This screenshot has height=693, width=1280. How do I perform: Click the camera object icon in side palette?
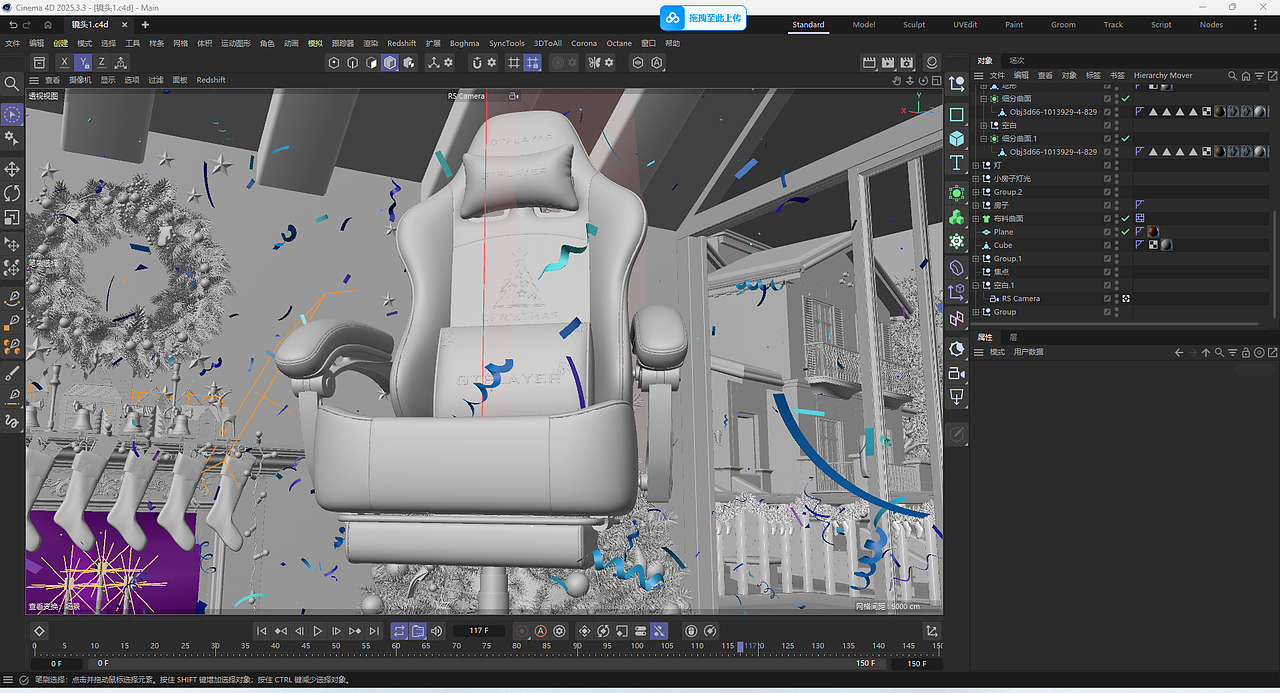pyautogui.click(x=957, y=372)
